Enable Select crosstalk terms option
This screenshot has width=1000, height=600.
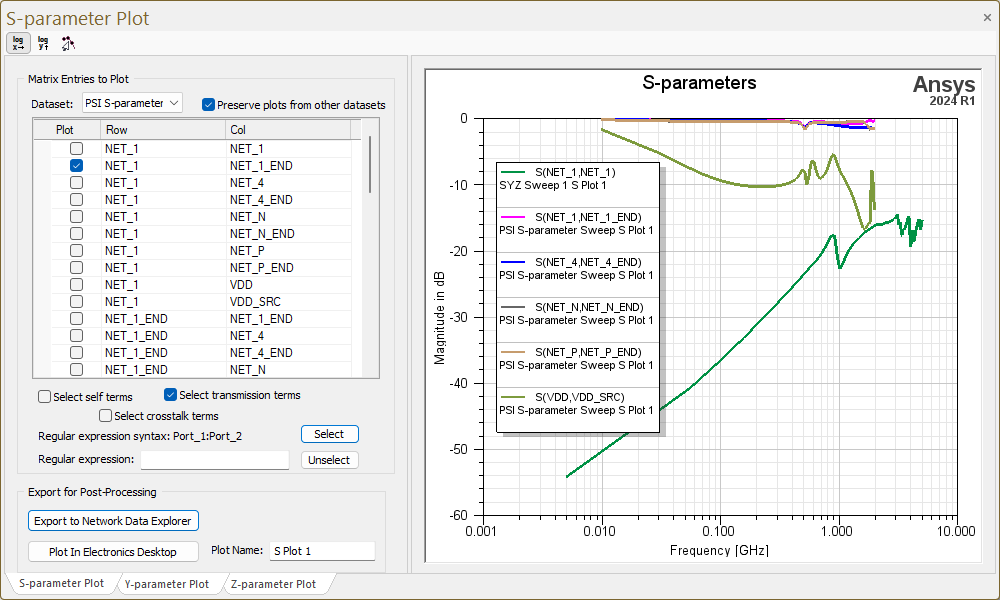(105, 415)
